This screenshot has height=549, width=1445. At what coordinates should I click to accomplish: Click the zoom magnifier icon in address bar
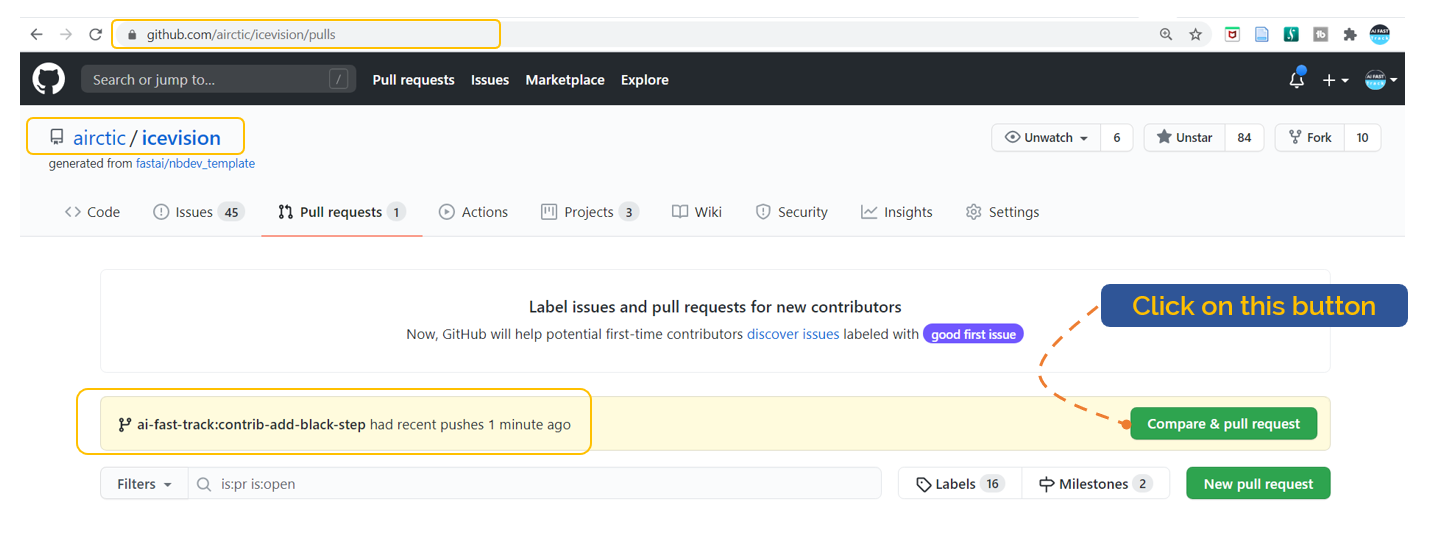click(1166, 34)
